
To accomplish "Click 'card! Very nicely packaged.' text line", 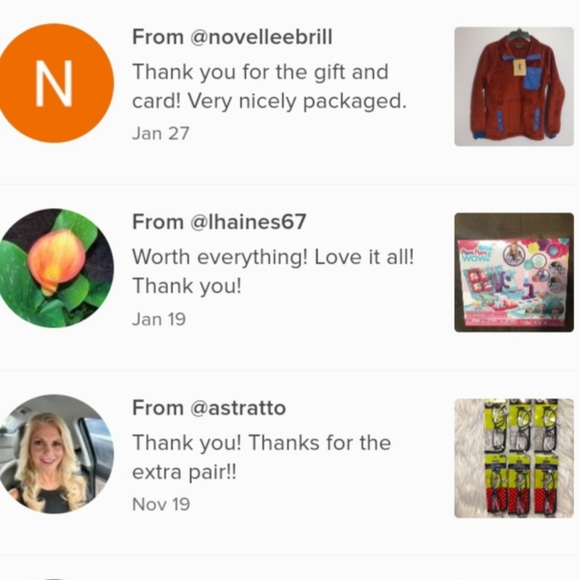I will pos(269,101).
